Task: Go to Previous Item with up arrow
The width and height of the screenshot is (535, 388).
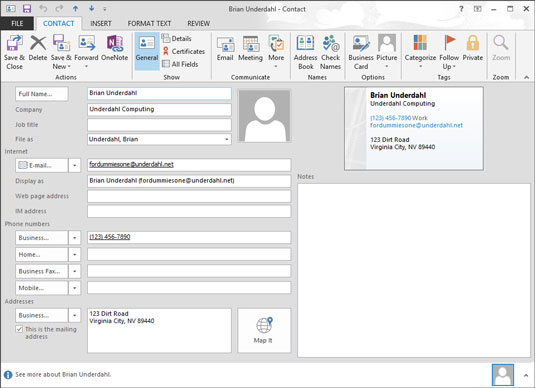Action: [x=75, y=9]
